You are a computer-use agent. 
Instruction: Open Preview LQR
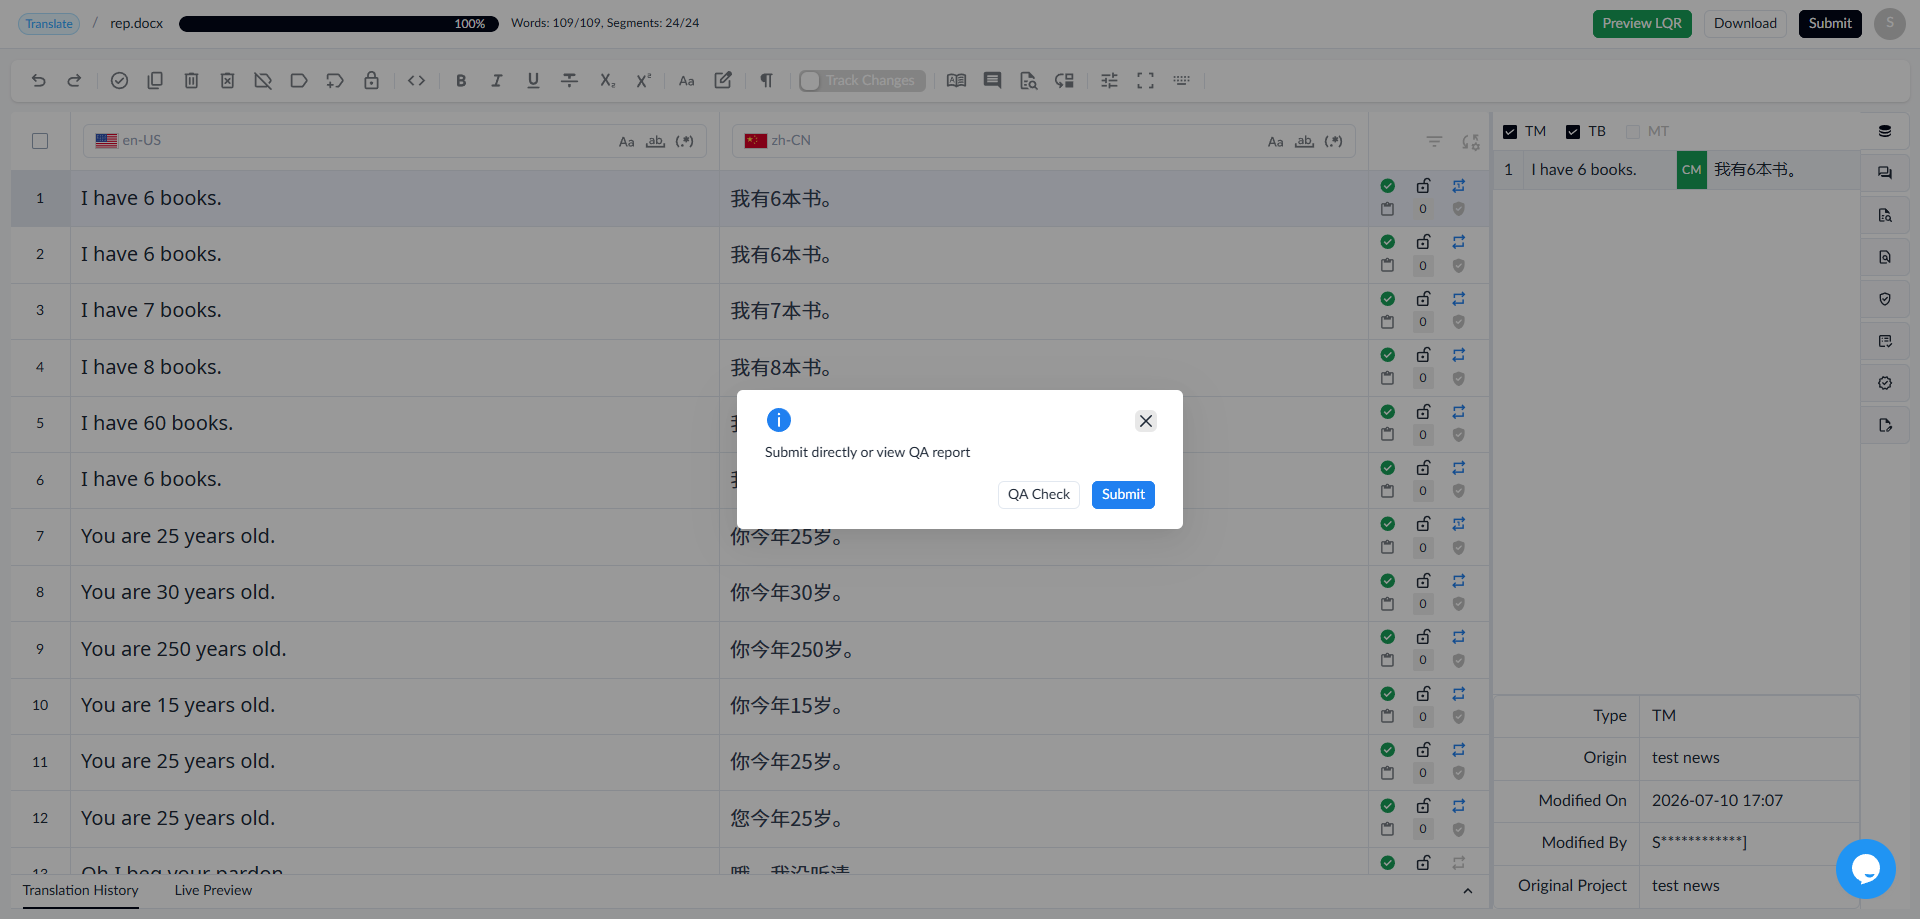click(1642, 23)
